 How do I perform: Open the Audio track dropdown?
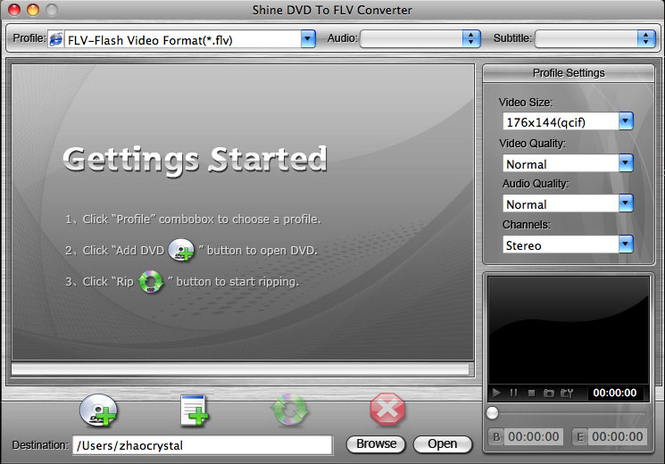471,39
